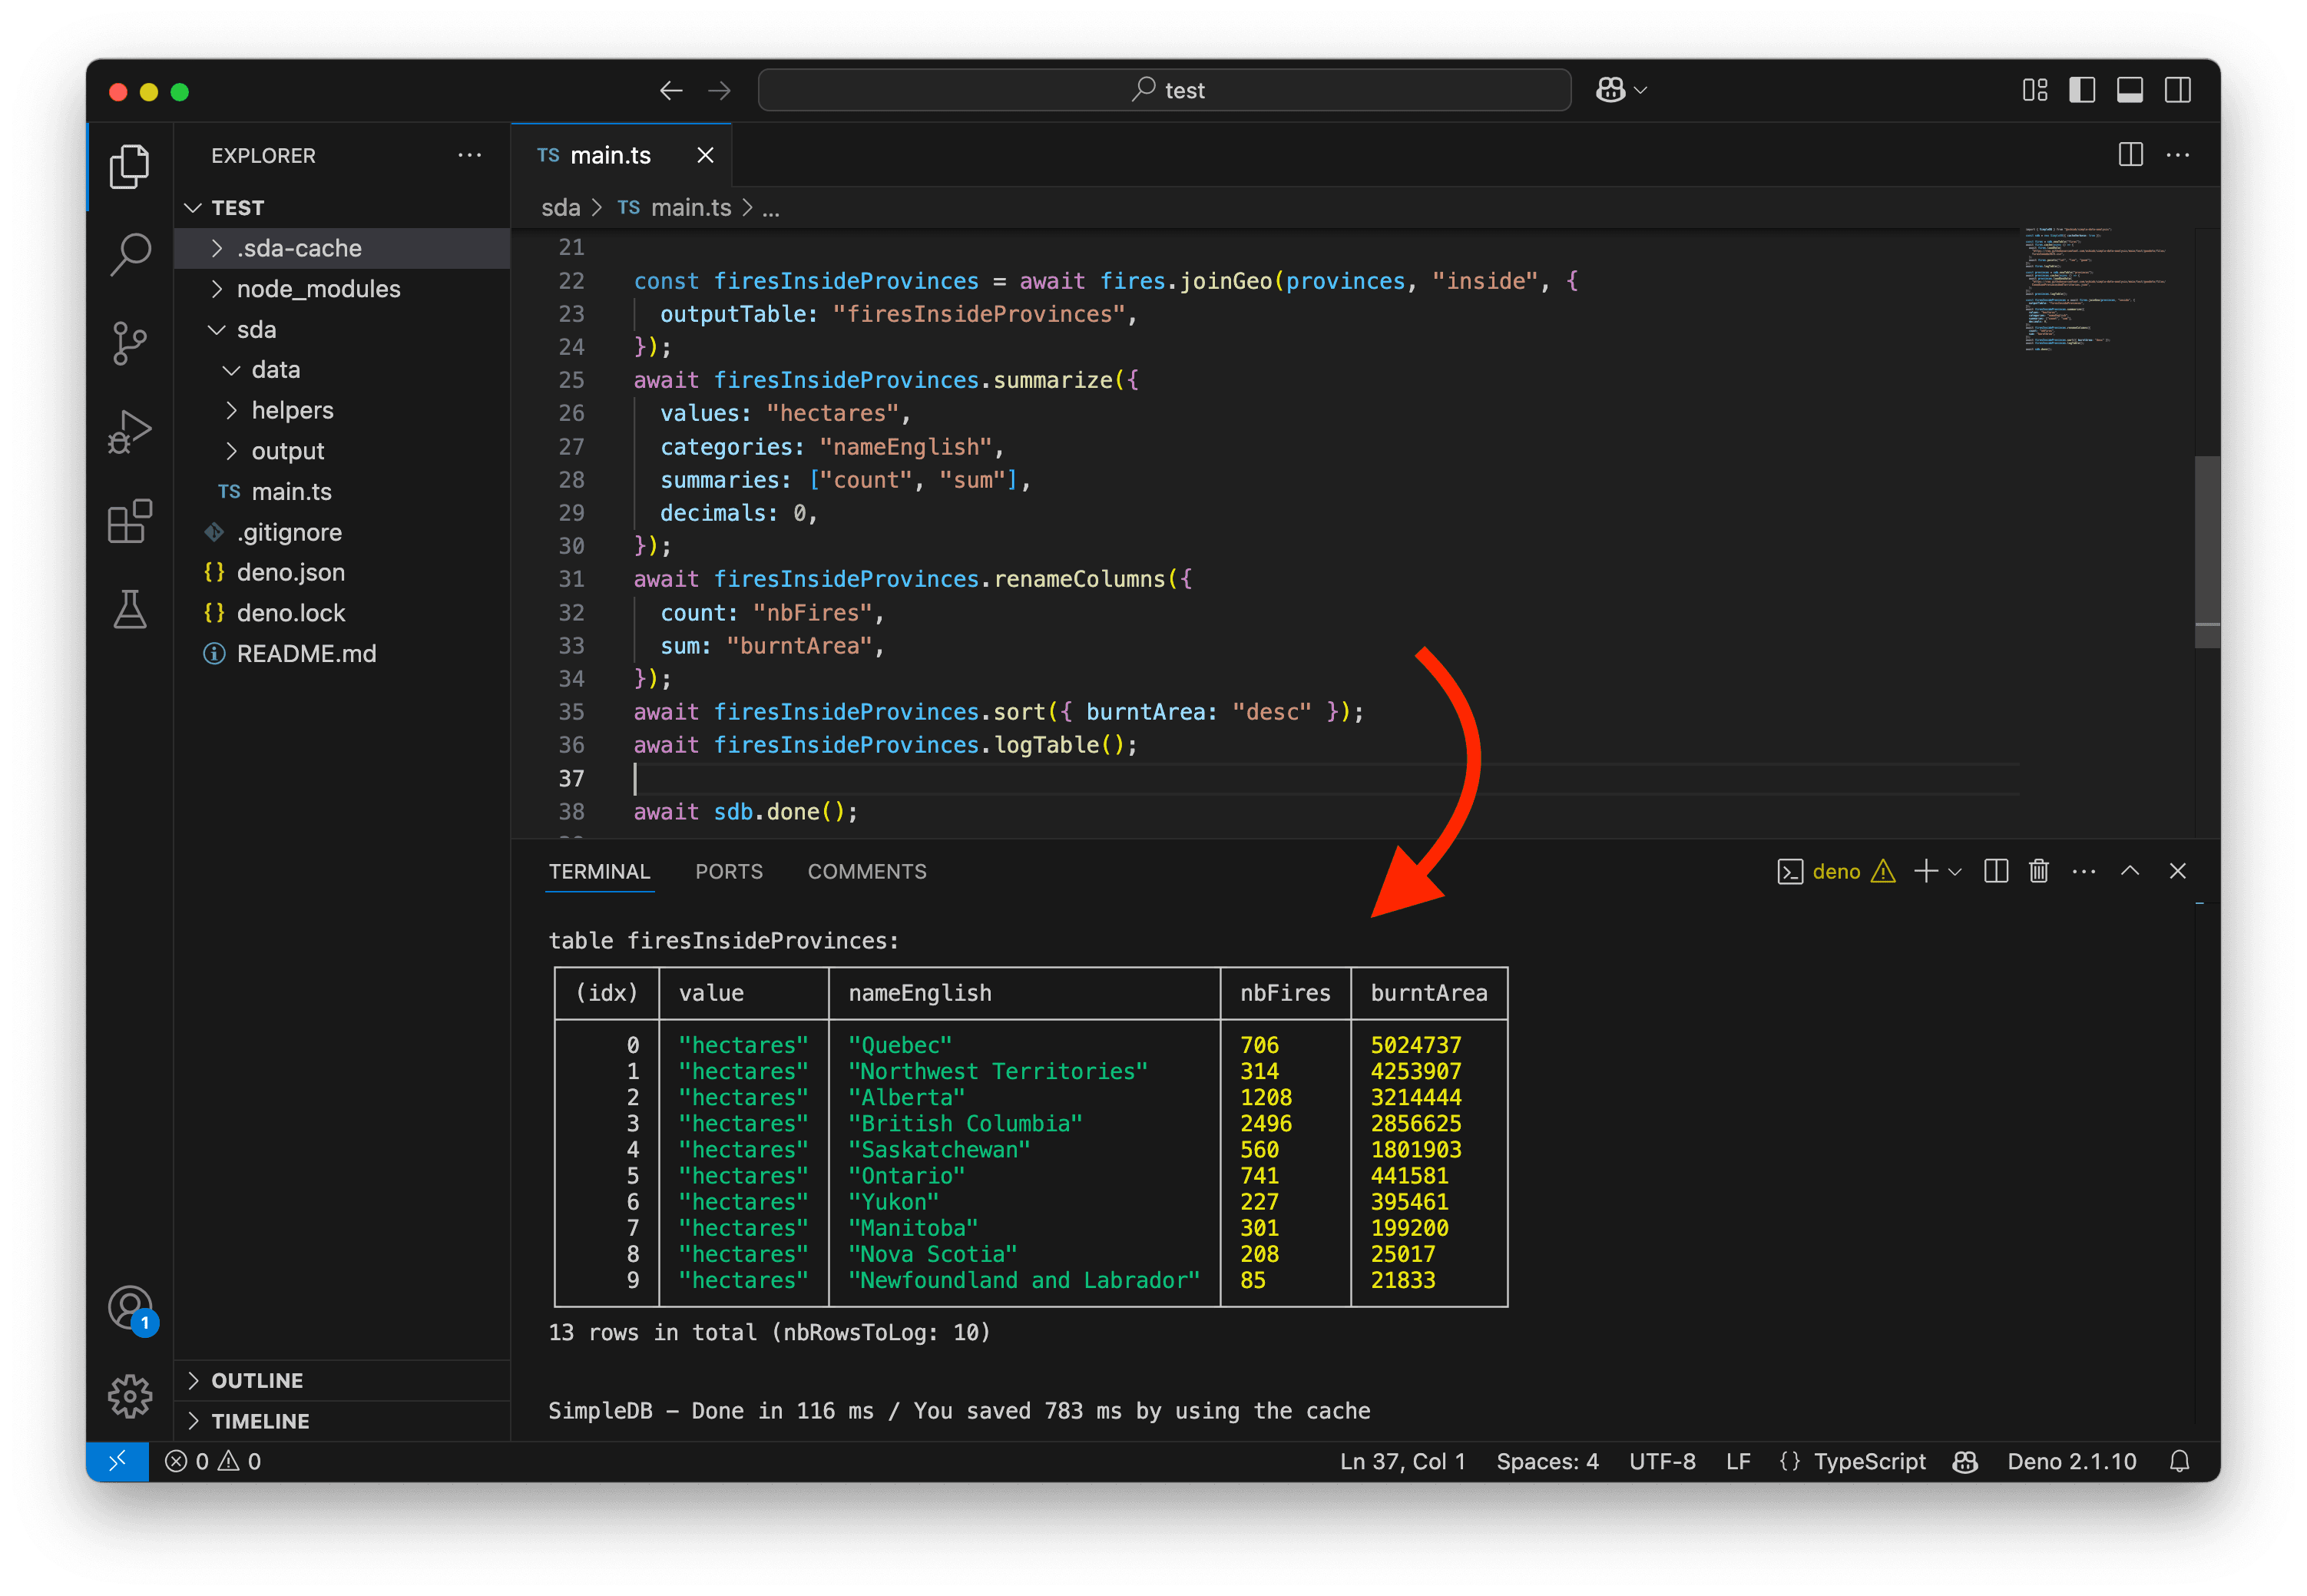
Task: Click Deno 2.1.10 status item
Action: pos(2071,1461)
